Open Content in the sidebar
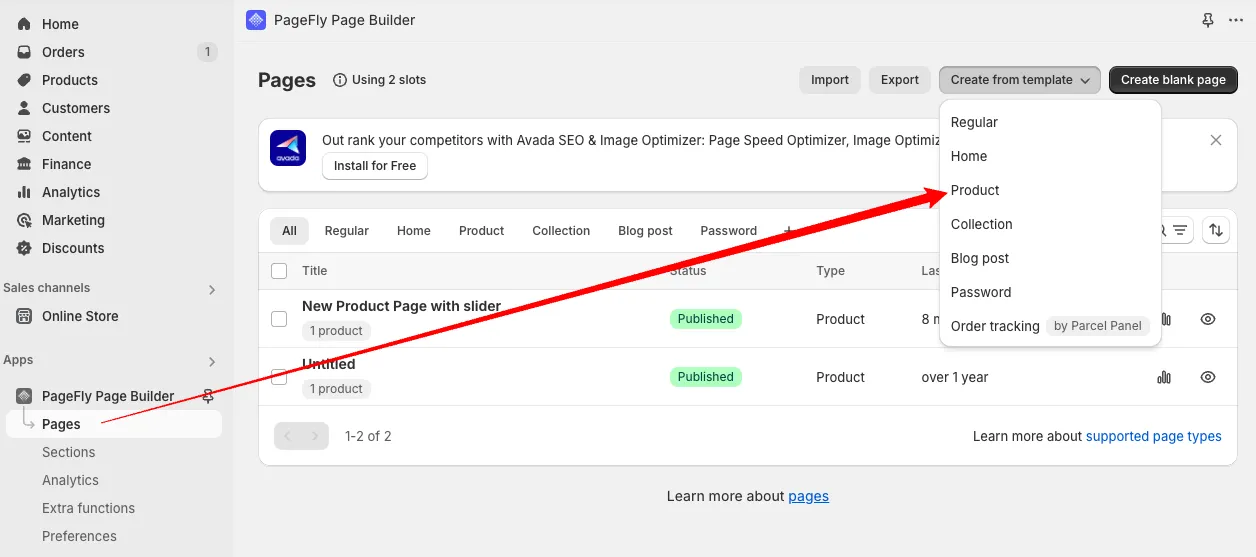 coord(67,136)
